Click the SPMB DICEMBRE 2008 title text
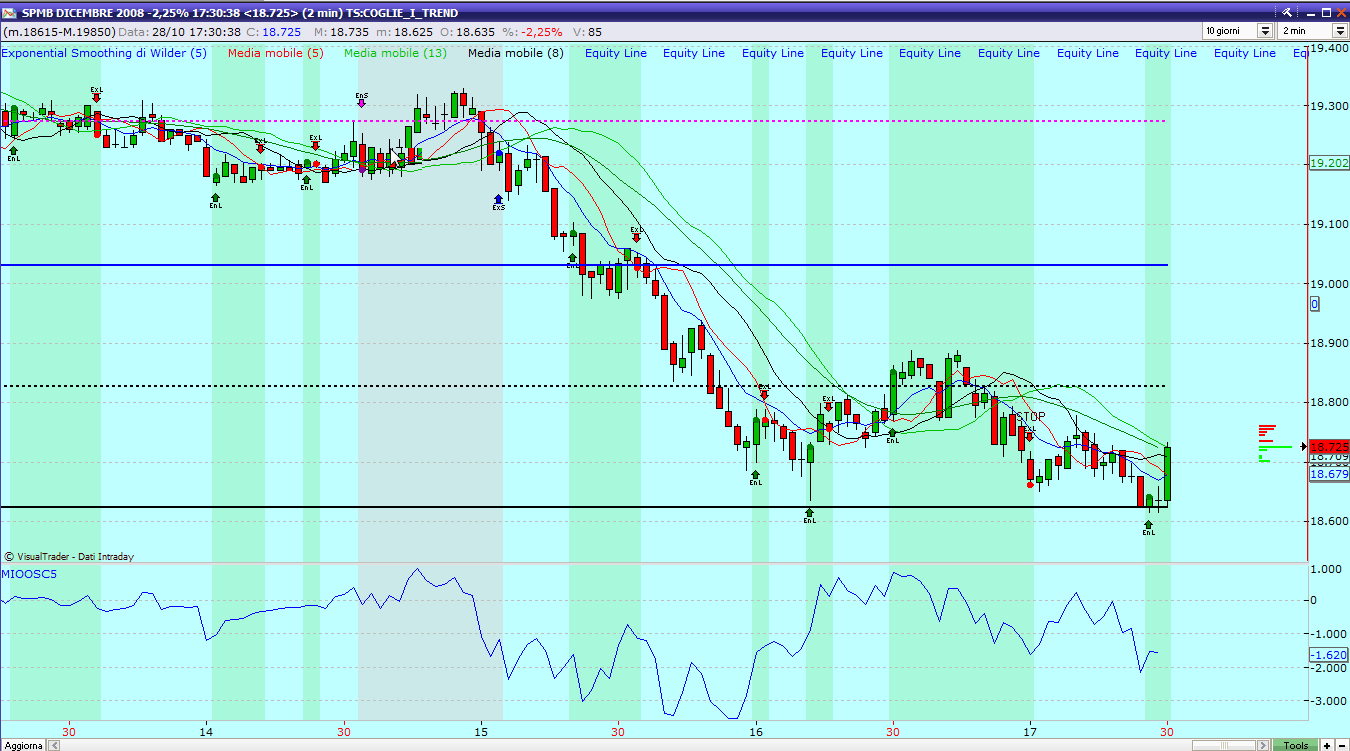1350x751 pixels. pyautogui.click(x=82, y=13)
